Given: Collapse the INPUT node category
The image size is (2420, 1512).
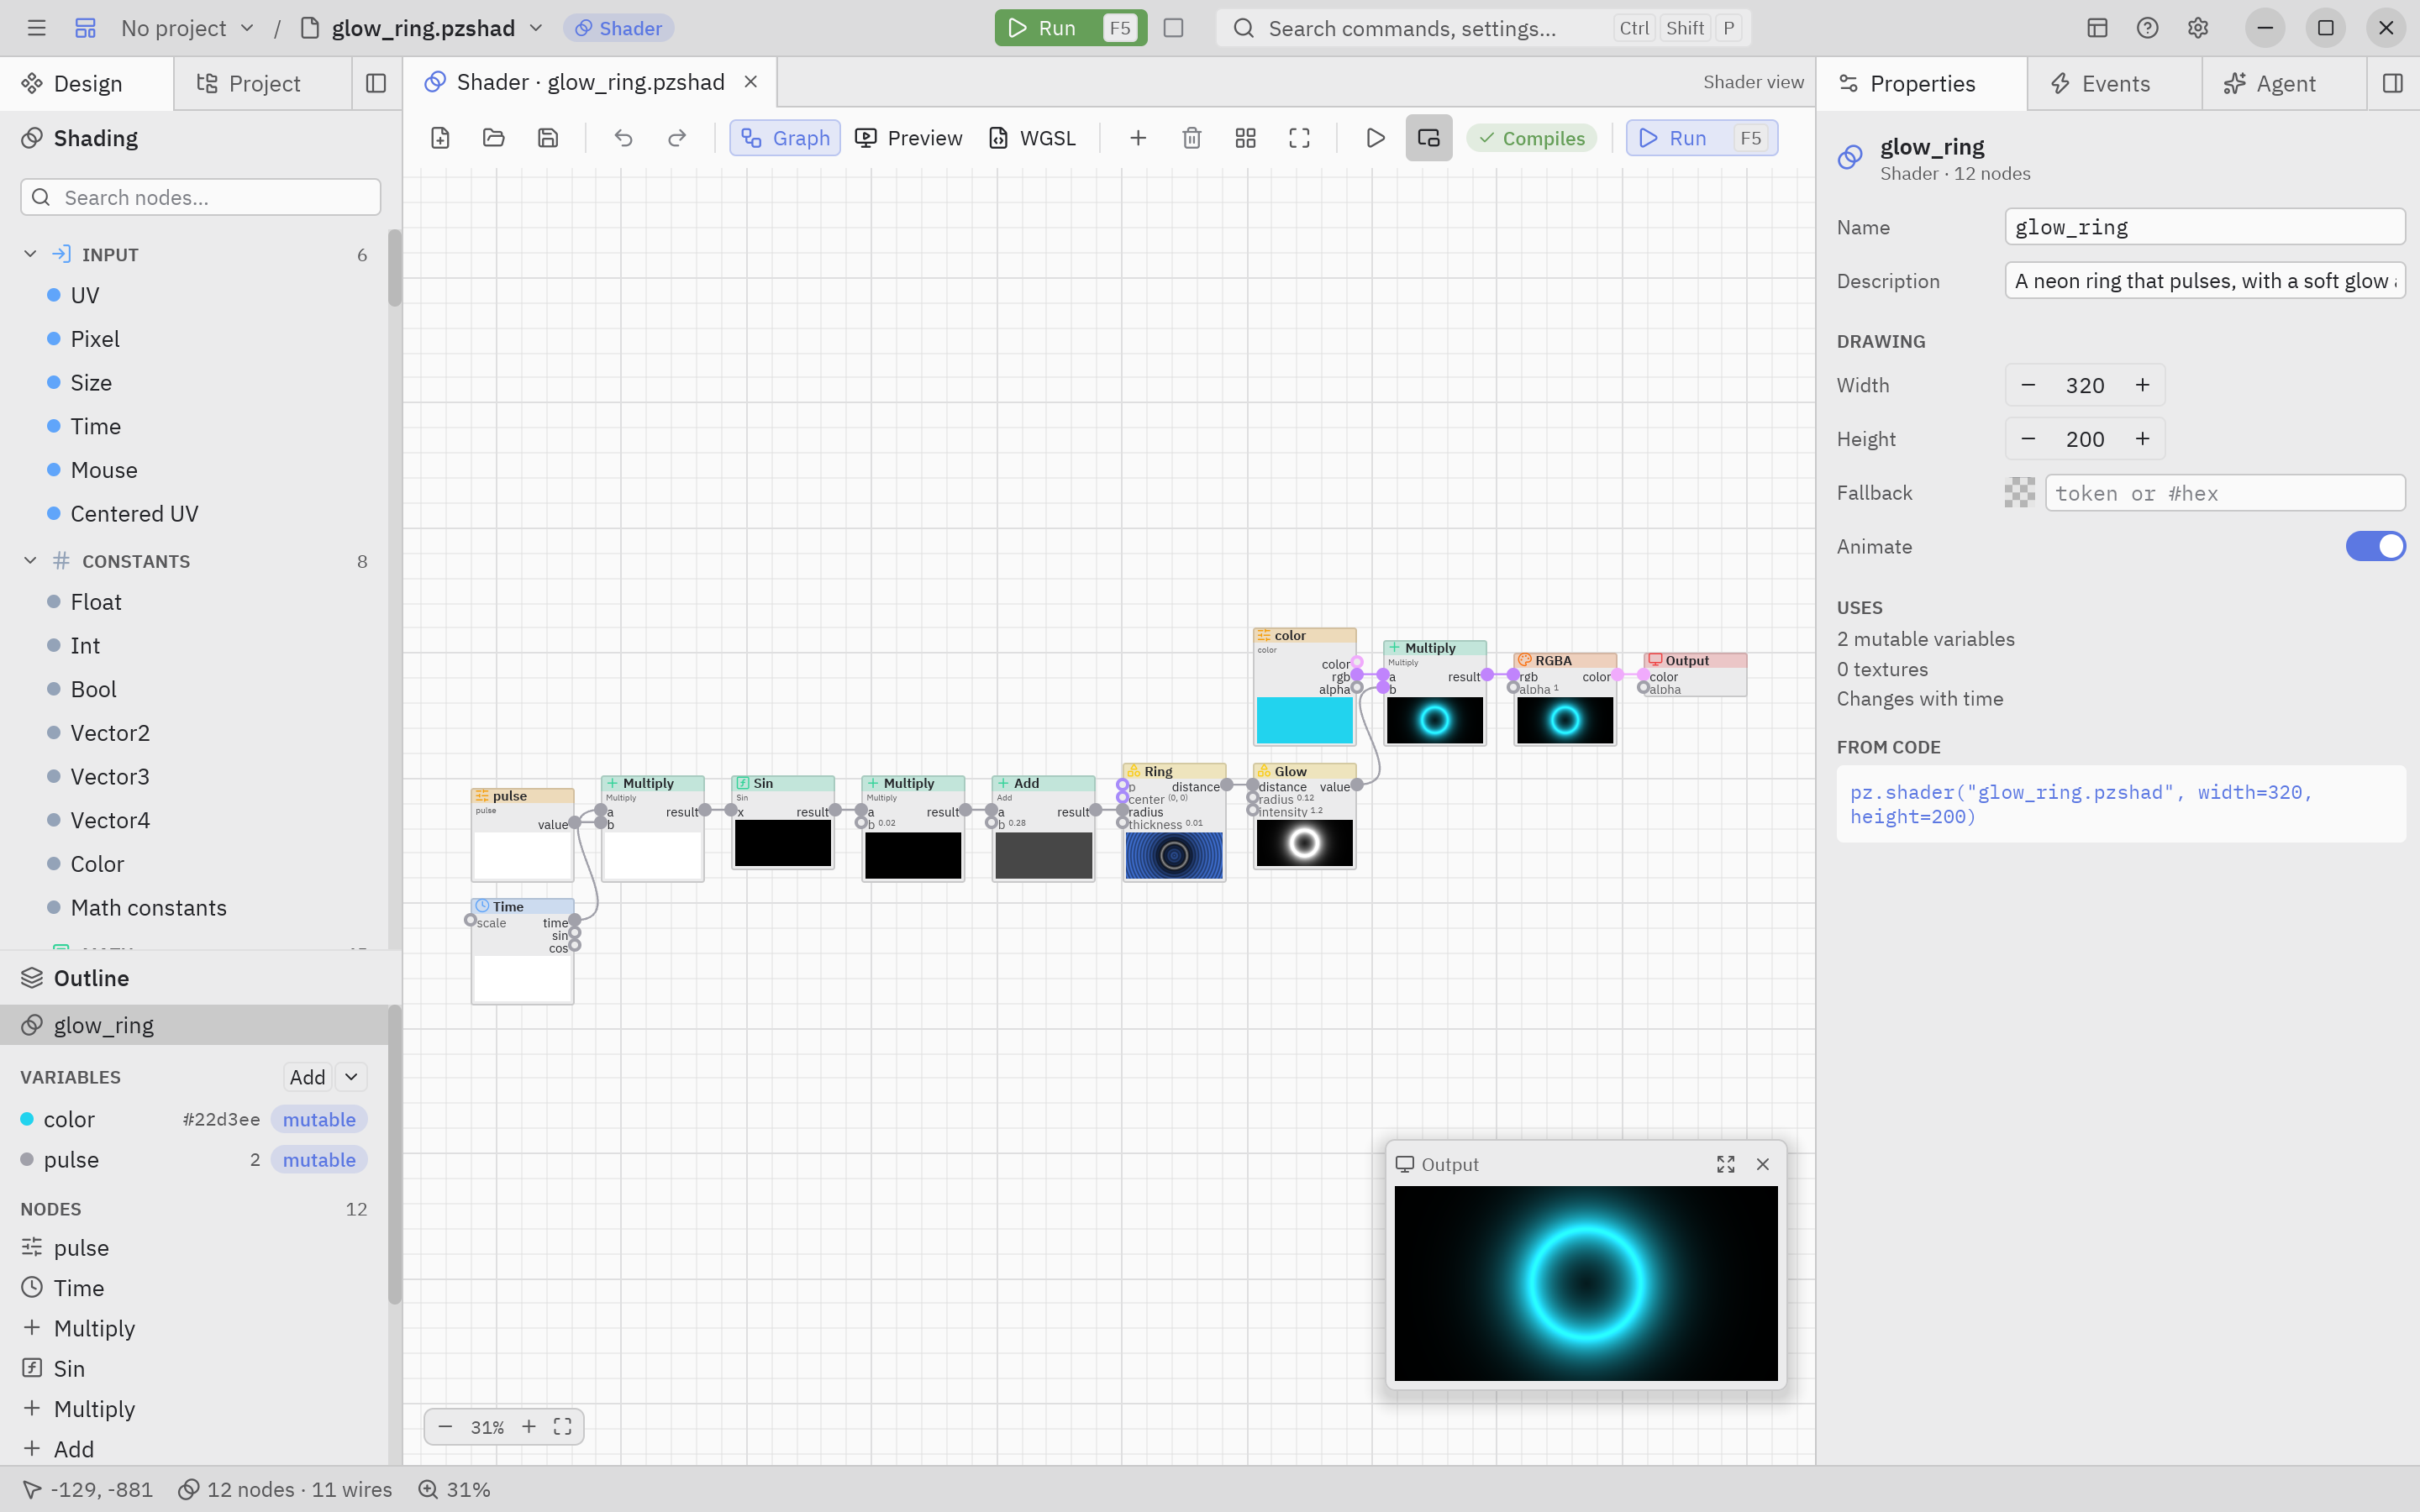Looking at the screenshot, I should [x=30, y=254].
